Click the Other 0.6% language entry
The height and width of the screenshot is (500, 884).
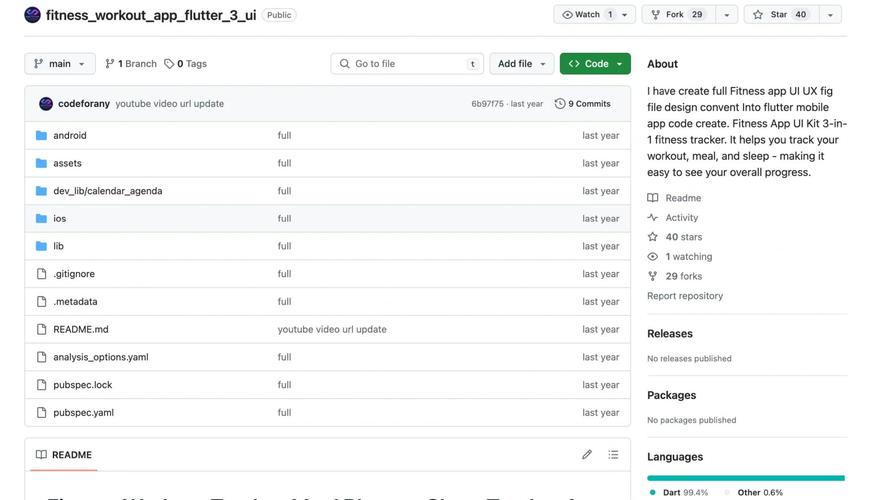pos(754,492)
